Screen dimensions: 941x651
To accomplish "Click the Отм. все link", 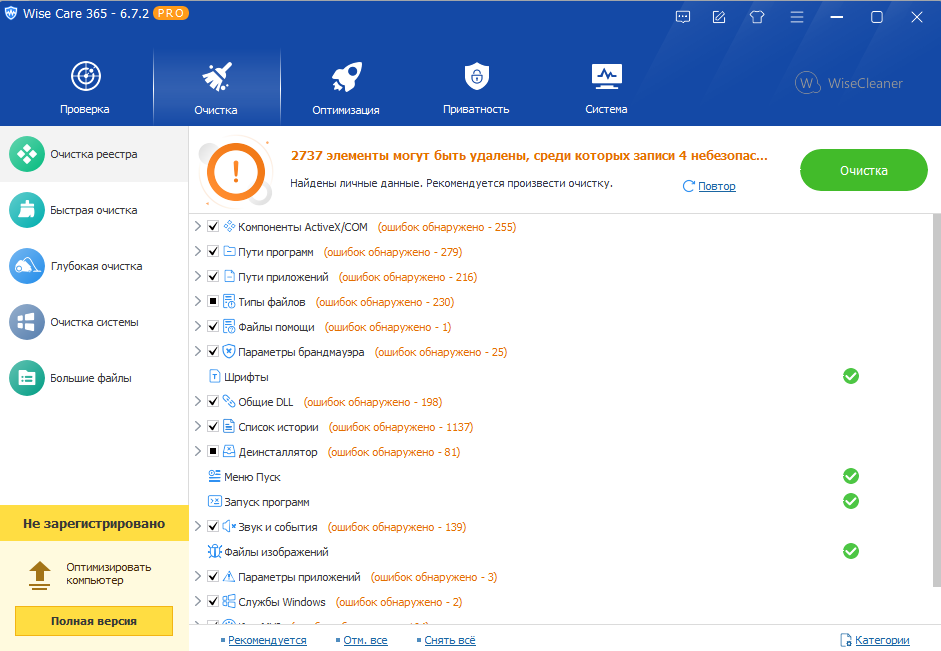I will coord(365,640).
